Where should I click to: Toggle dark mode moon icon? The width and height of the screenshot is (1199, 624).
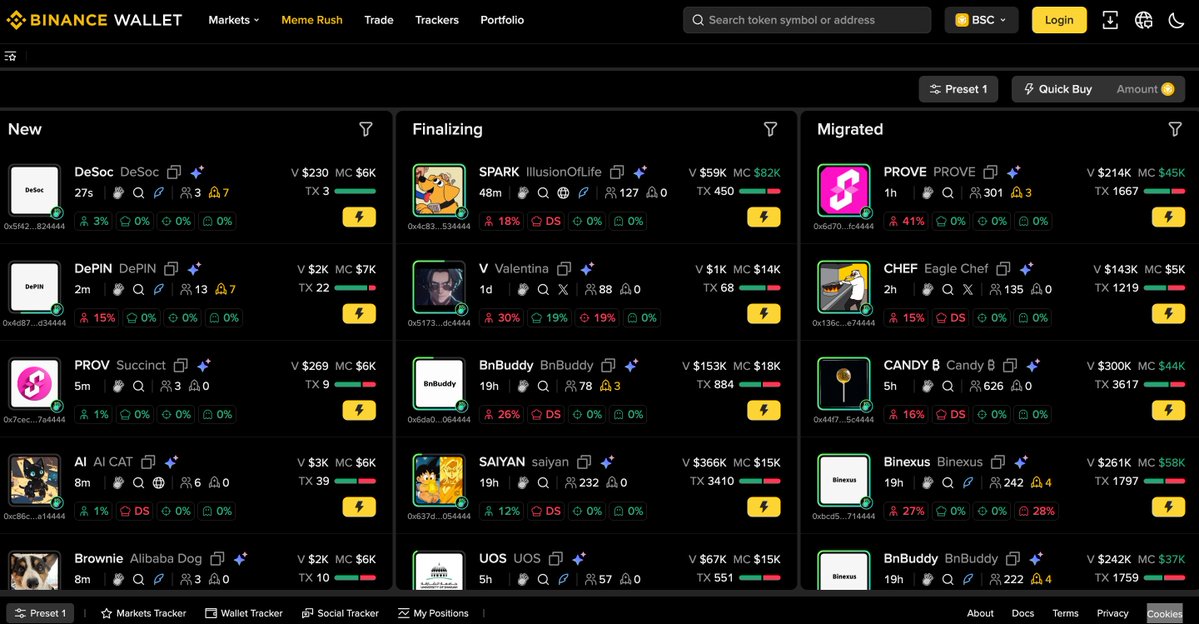click(x=1176, y=21)
